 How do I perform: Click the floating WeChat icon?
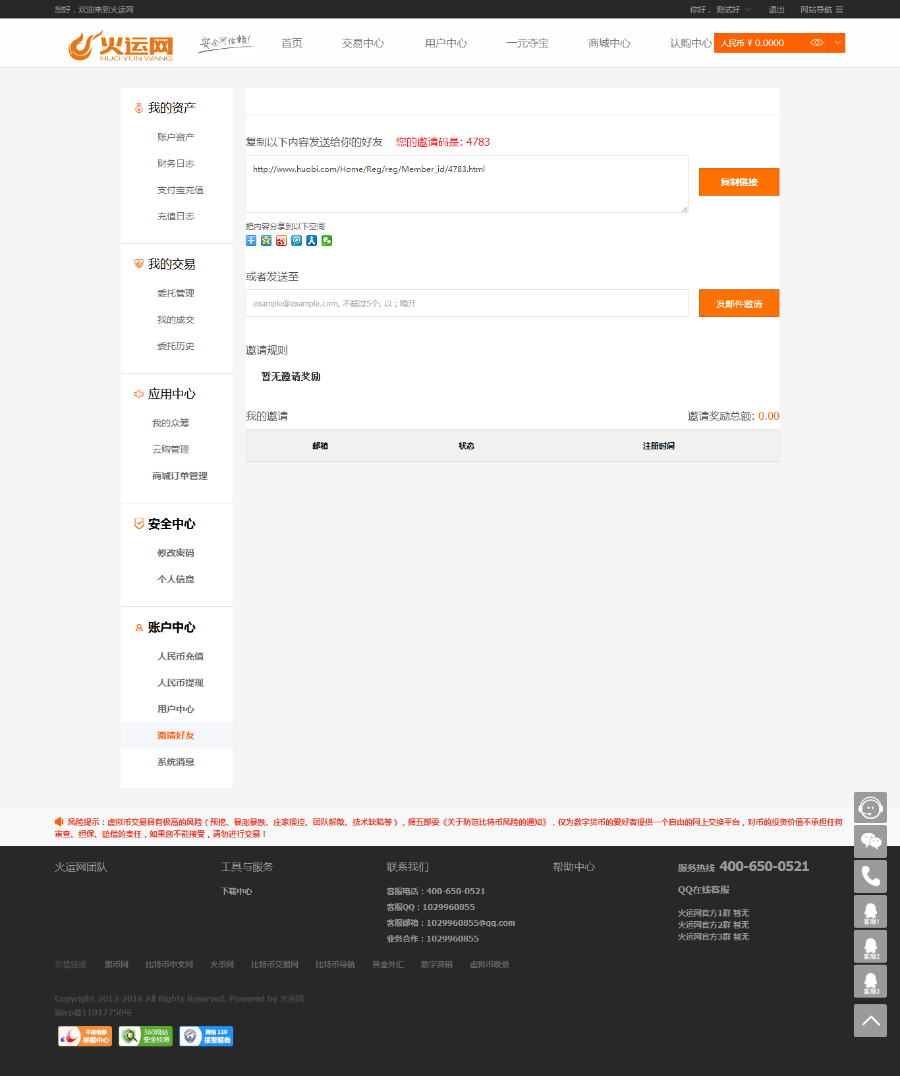[x=871, y=841]
